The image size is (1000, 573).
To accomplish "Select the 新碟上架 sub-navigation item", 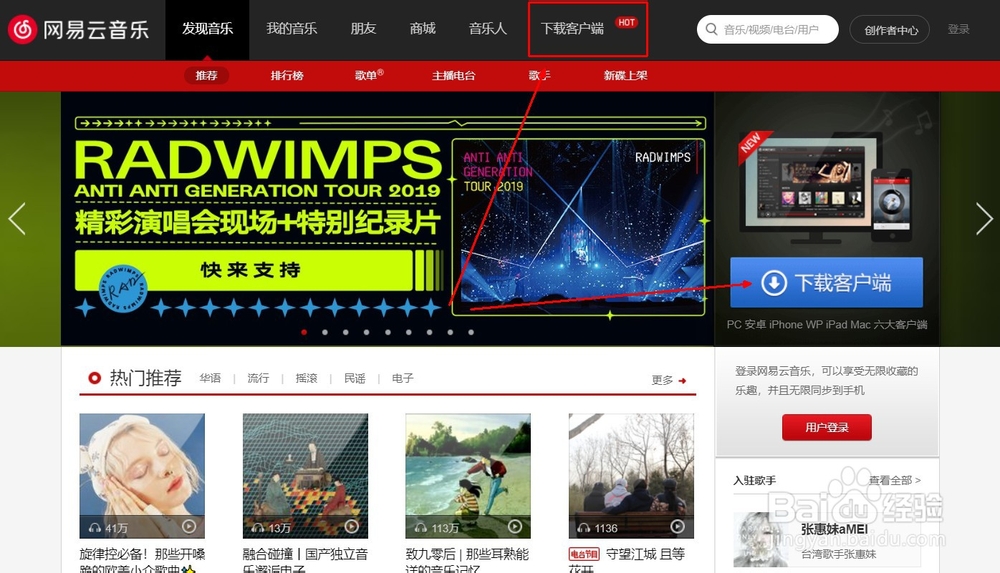I will pos(626,75).
